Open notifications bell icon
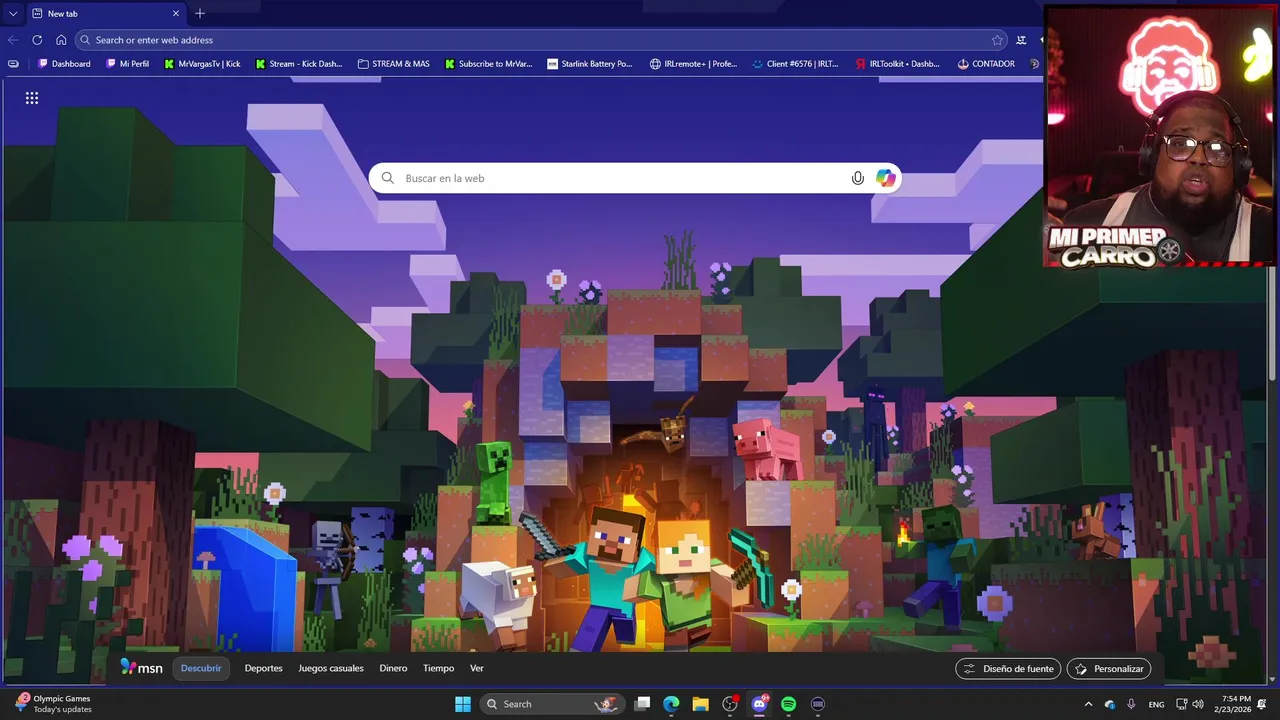Image resolution: width=1280 pixels, height=720 pixels. coord(1263,704)
